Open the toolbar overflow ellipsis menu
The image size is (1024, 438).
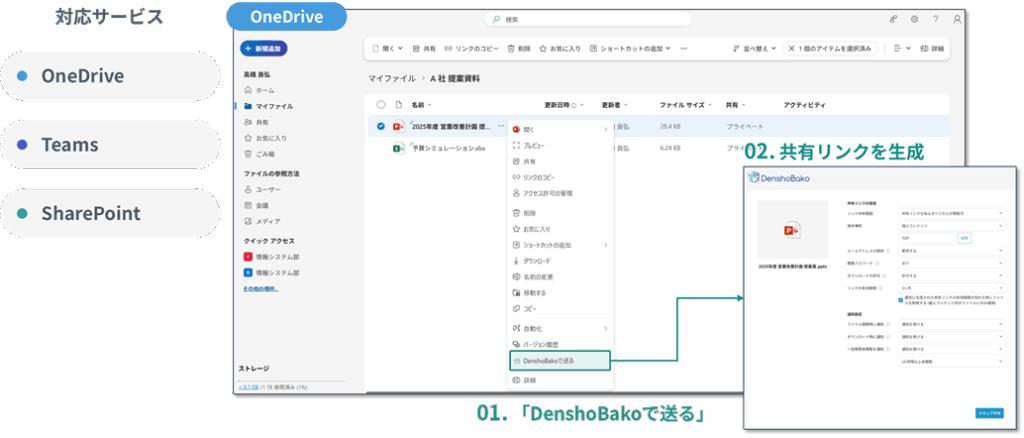tap(684, 48)
